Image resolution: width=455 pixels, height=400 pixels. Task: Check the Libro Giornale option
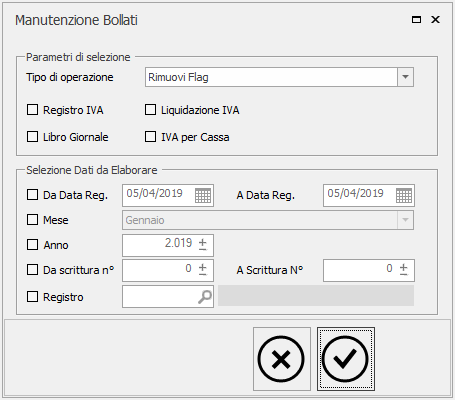(x=32, y=137)
